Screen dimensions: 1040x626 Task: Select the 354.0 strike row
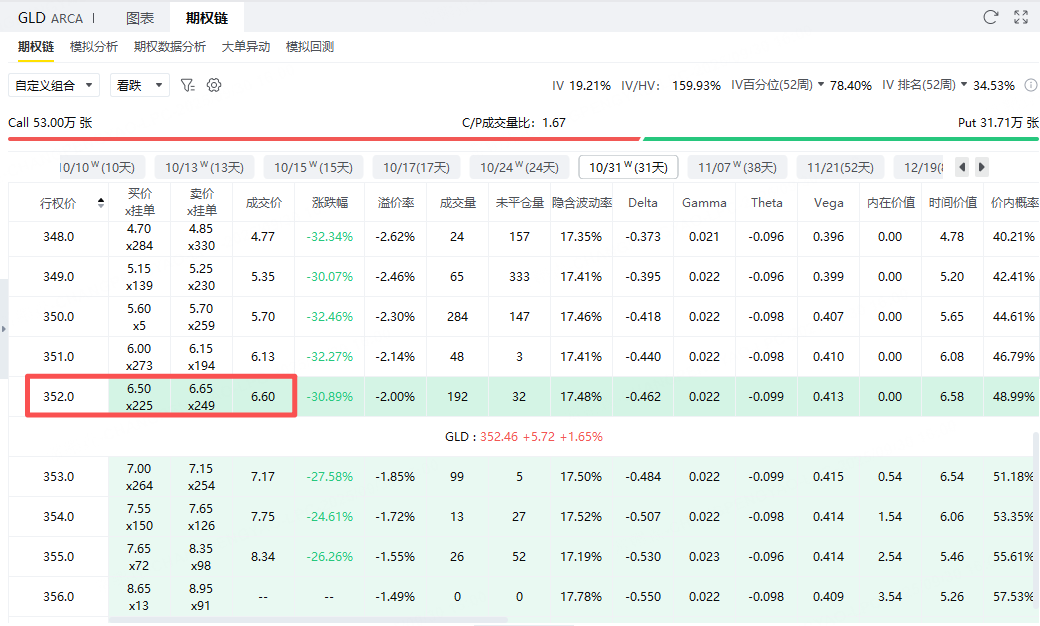click(x=524, y=517)
